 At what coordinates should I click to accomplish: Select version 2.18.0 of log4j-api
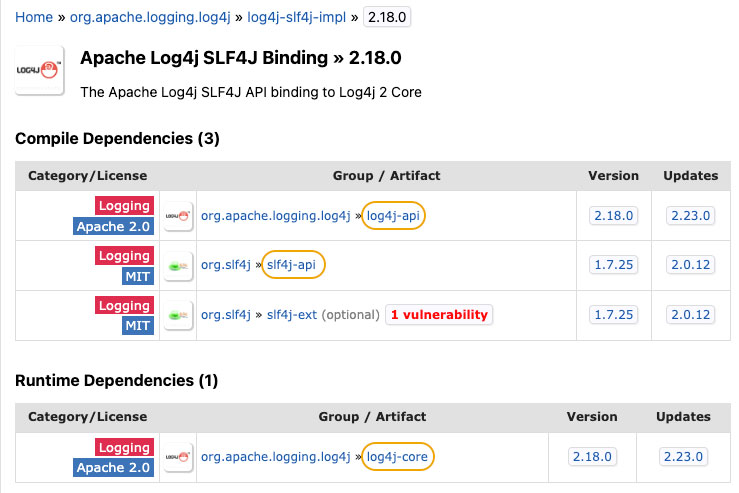(x=614, y=216)
